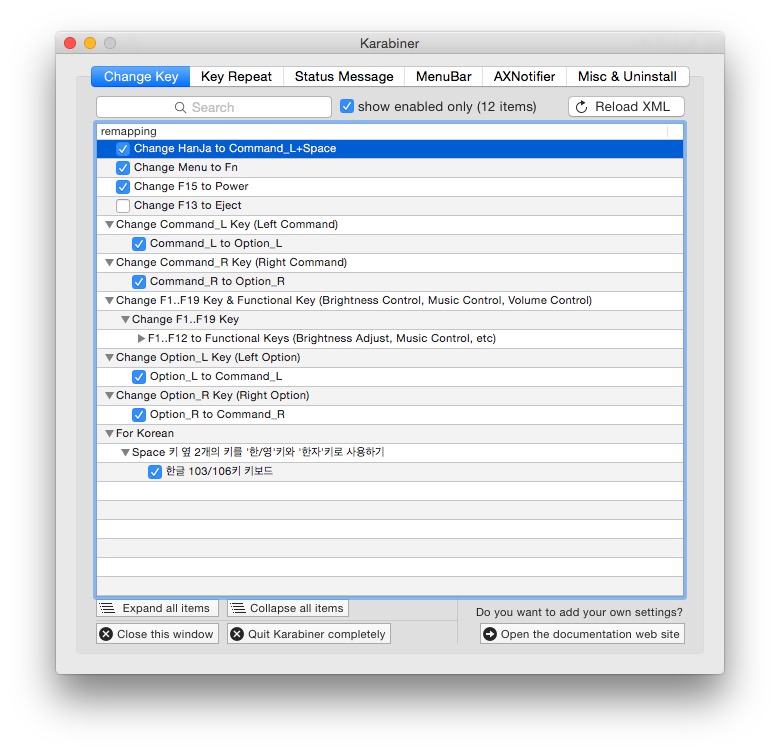780x754 pixels.
Task: Open the Key Repeat tab
Action: pos(236,77)
